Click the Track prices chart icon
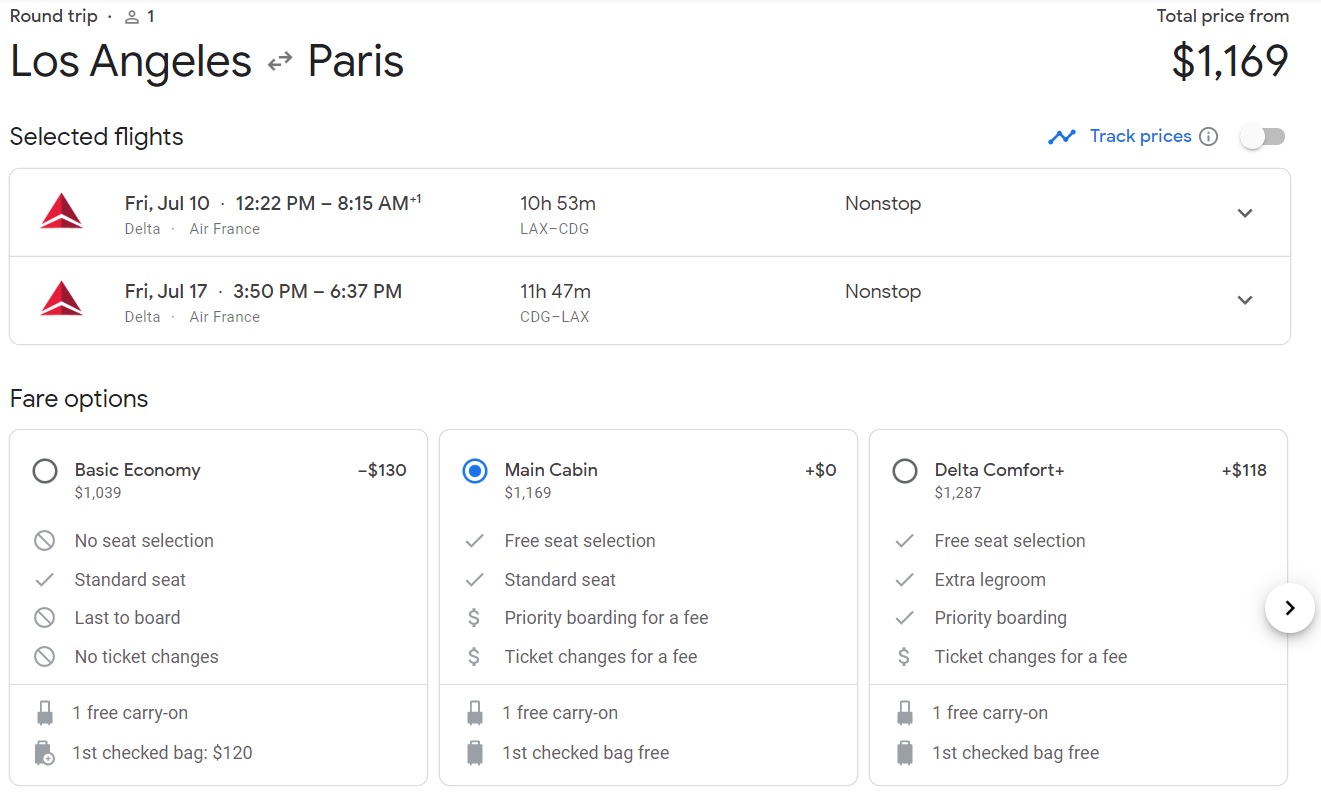Viewport: 1321px width, 795px height. 1061,137
